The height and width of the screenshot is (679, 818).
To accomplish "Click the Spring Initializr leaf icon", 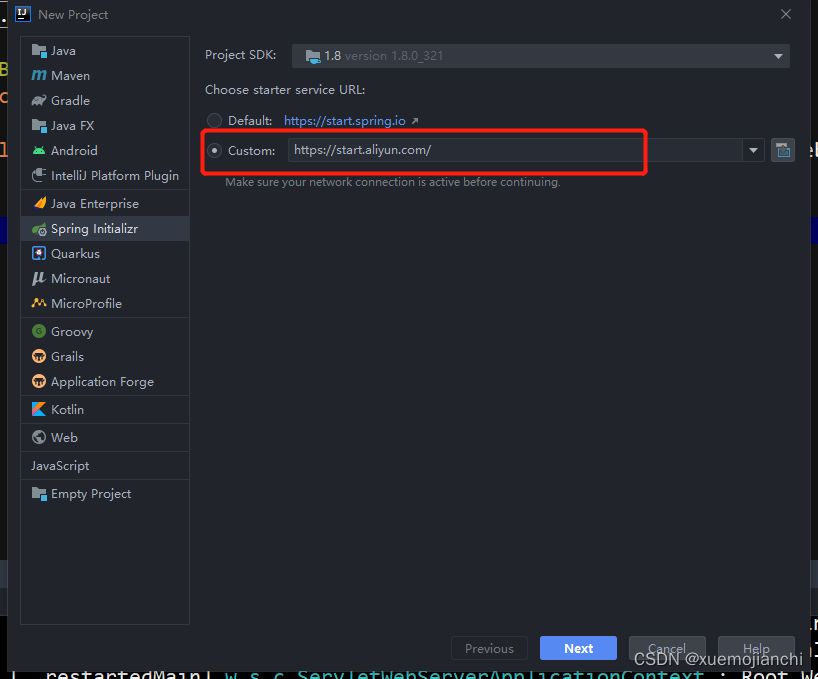I will pyautogui.click(x=39, y=229).
